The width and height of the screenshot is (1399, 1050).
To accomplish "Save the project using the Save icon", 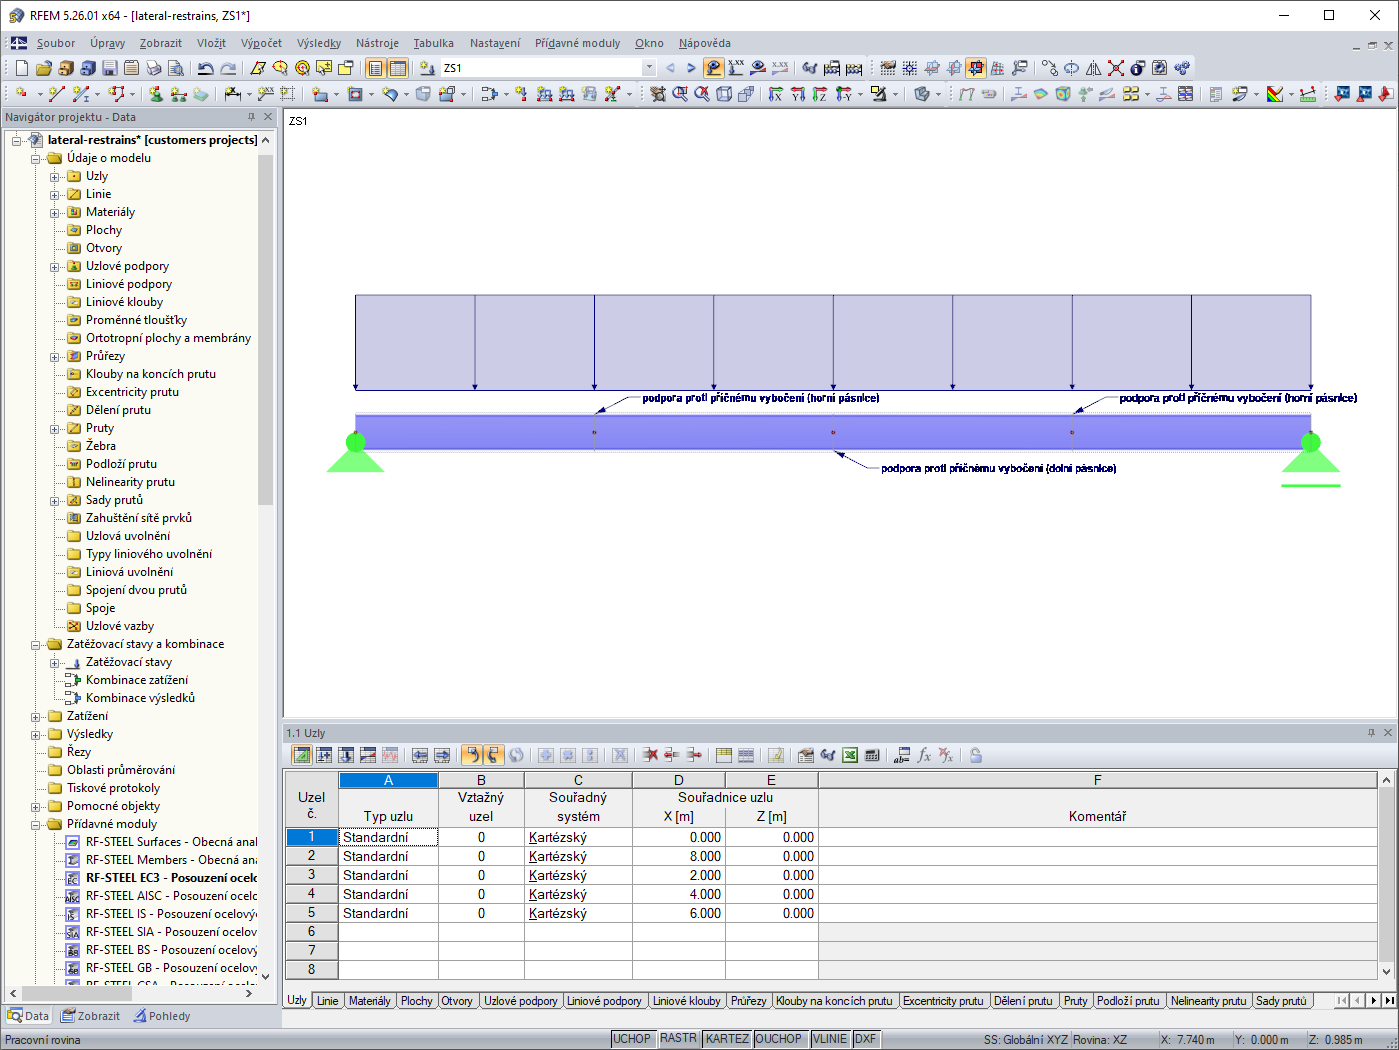I will coord(111,67).
